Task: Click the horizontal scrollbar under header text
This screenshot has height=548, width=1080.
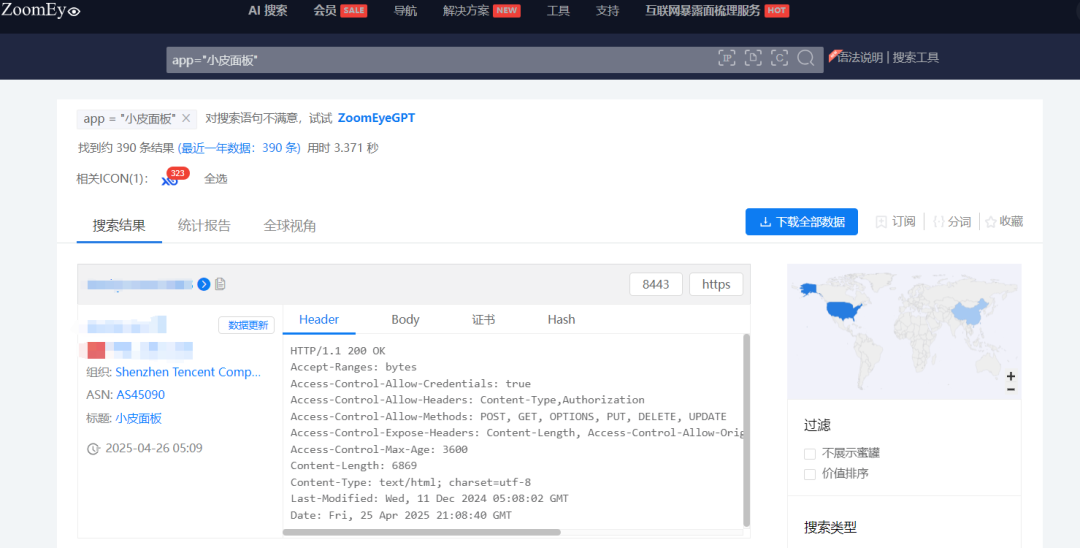Action: click(422, 532)
